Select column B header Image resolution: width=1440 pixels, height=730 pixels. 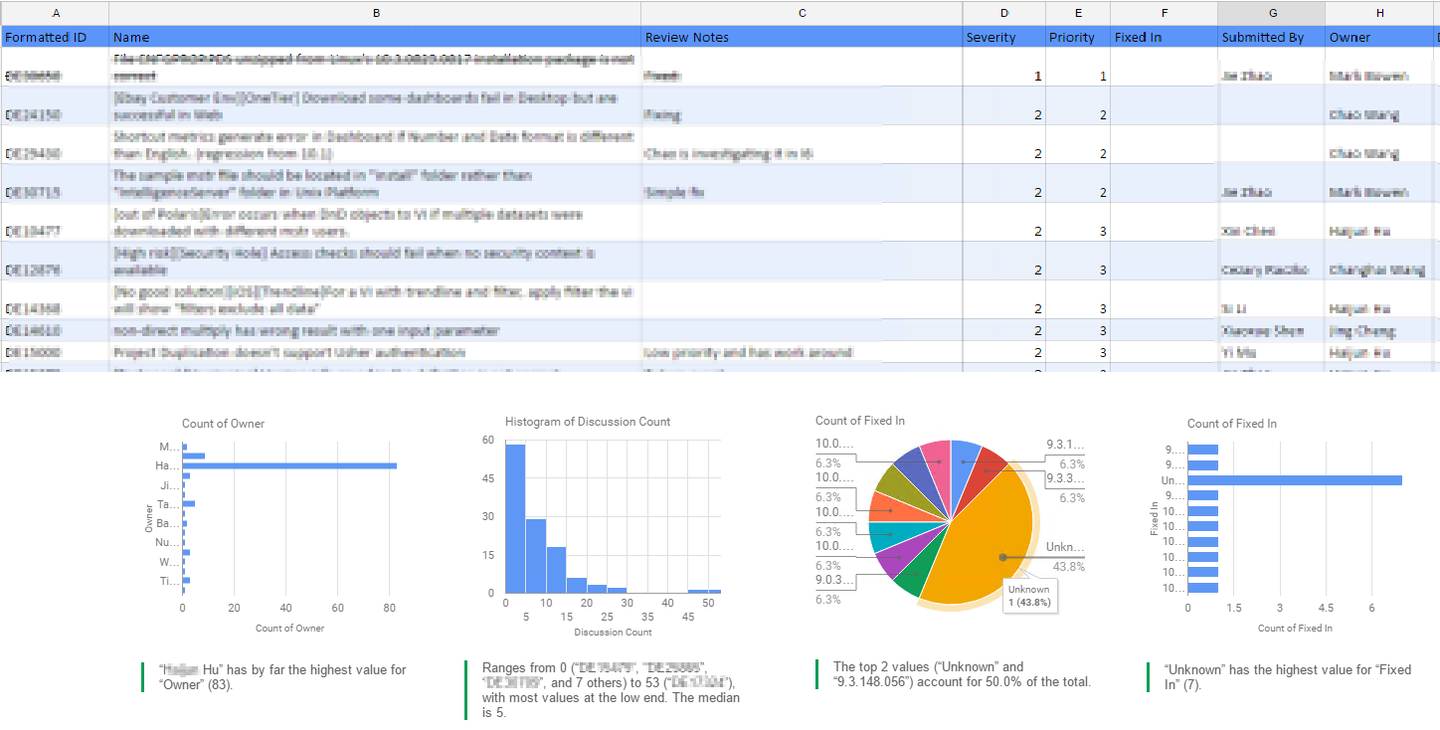click(x=375, y=13)
